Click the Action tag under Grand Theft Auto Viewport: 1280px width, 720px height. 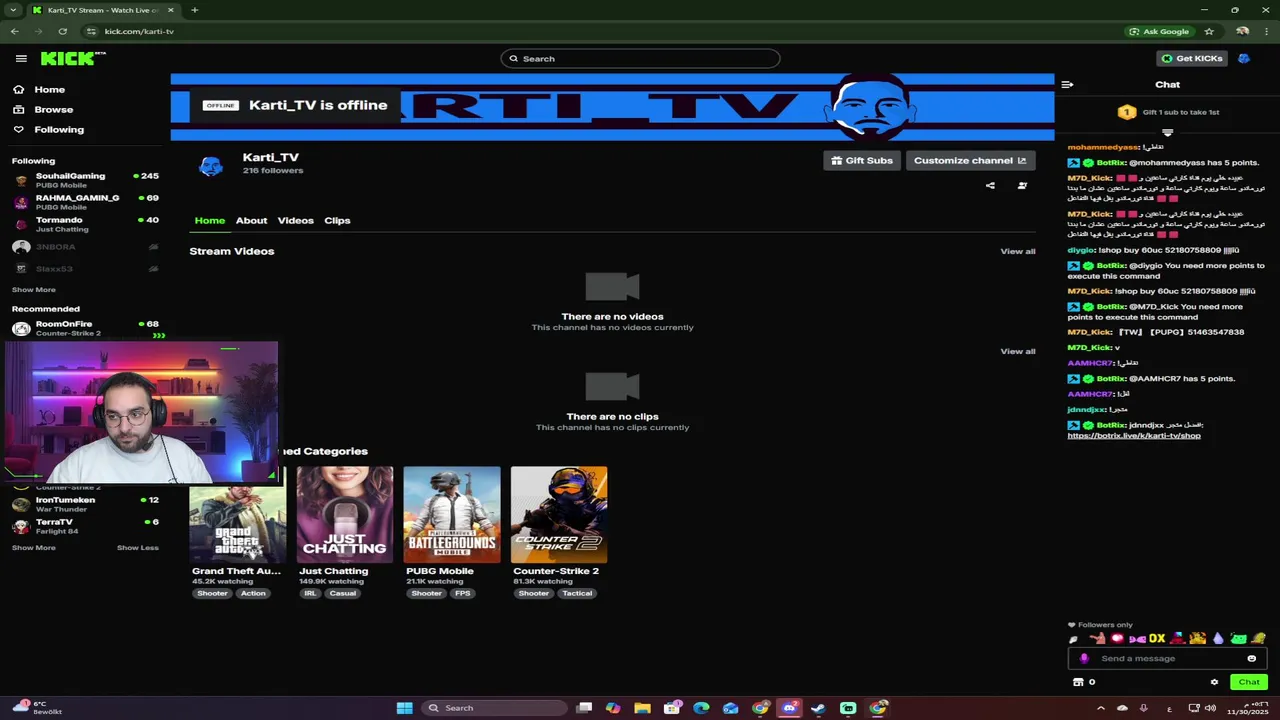(253, 594)
